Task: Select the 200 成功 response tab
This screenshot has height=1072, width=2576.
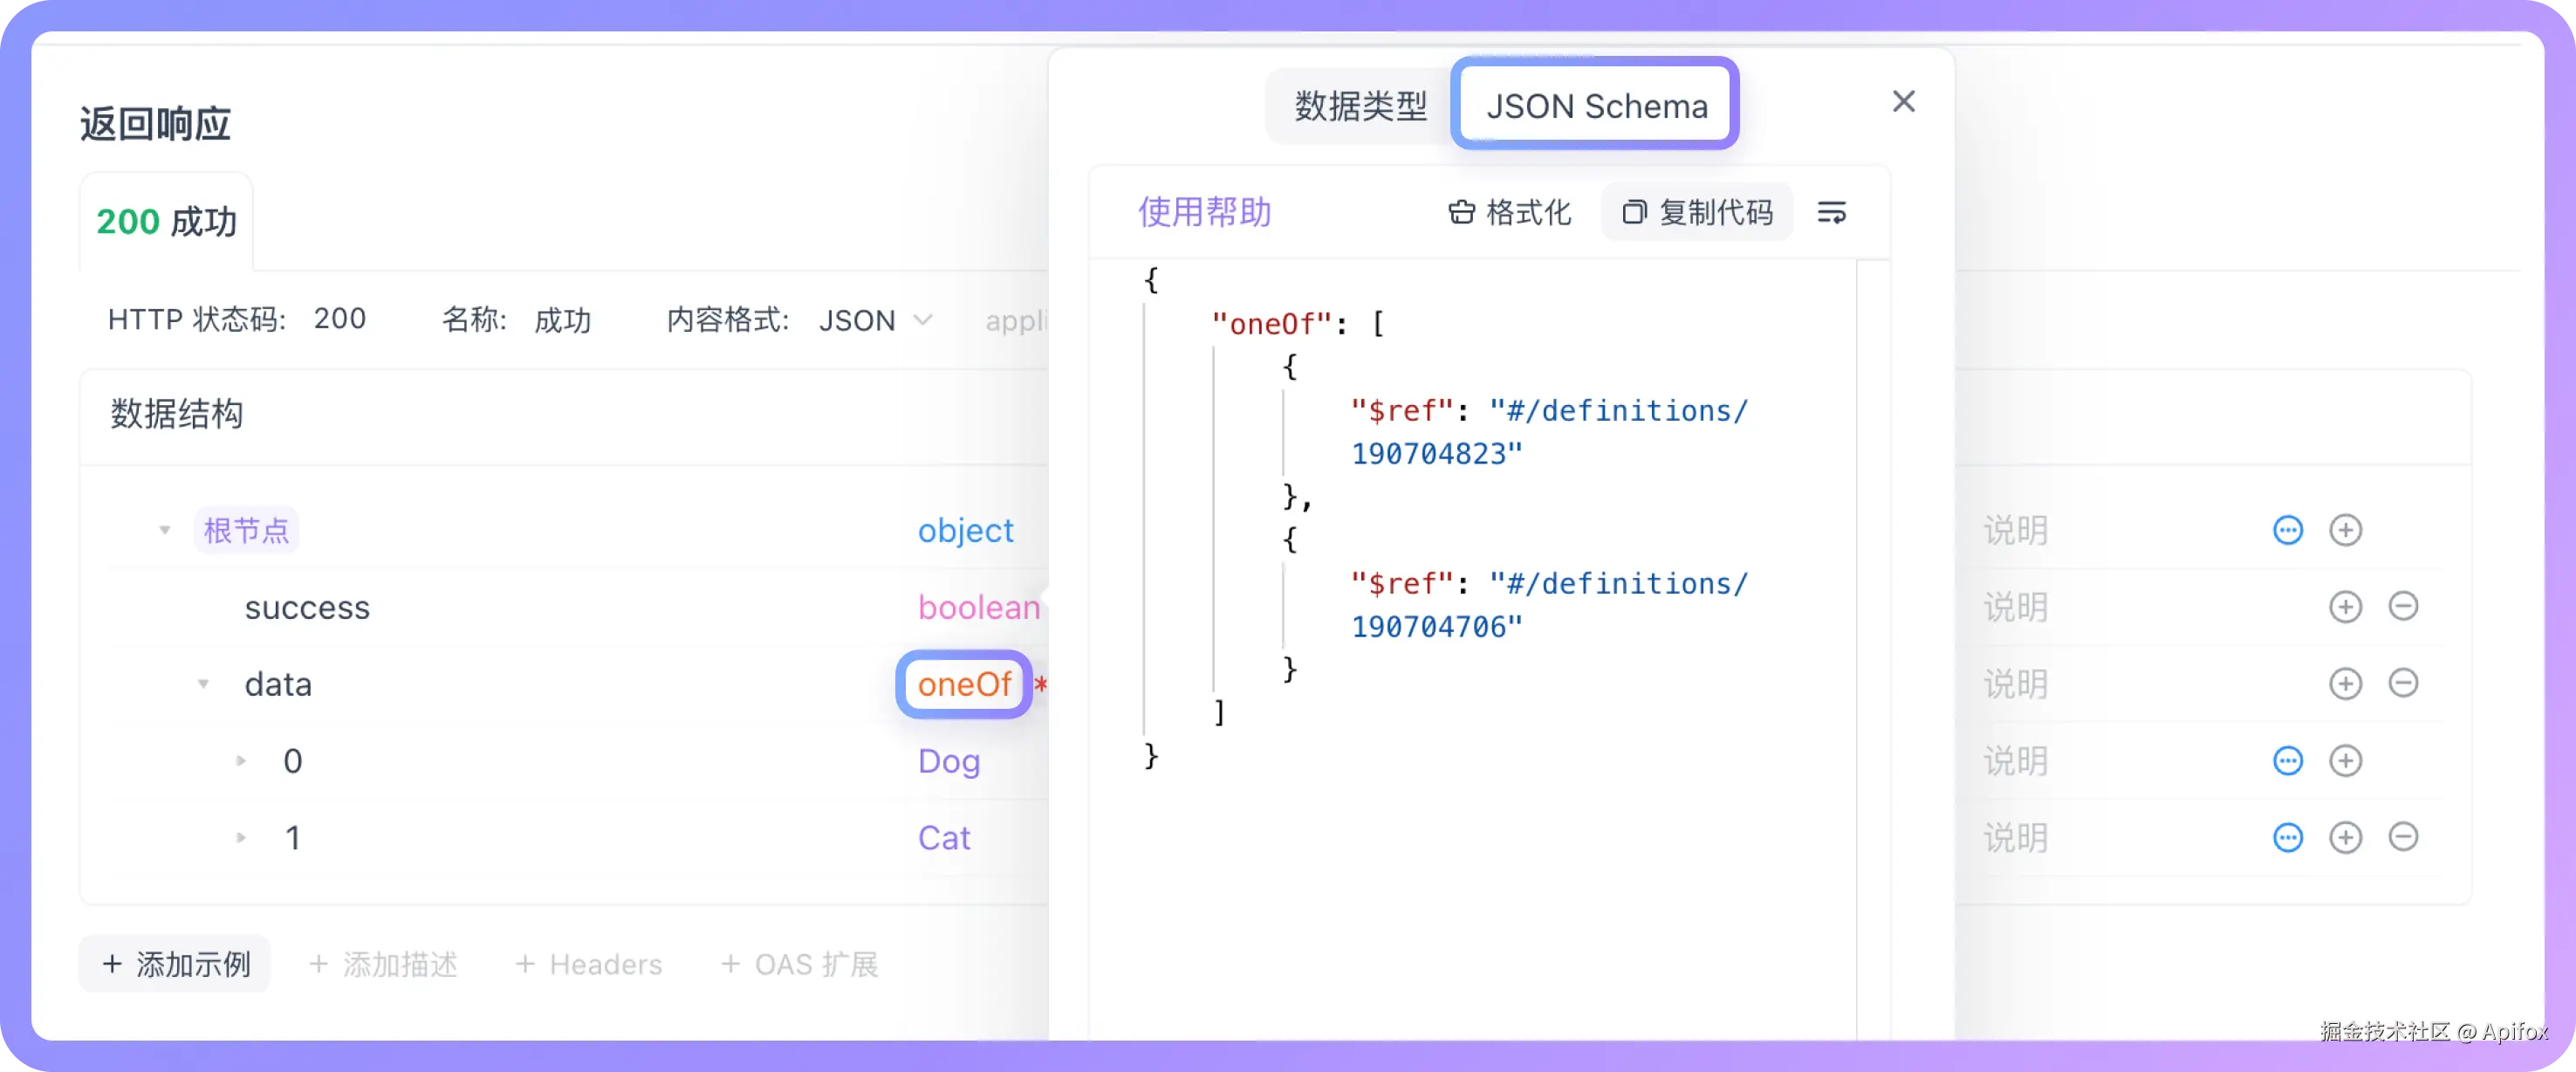Action: coord(166,221)
